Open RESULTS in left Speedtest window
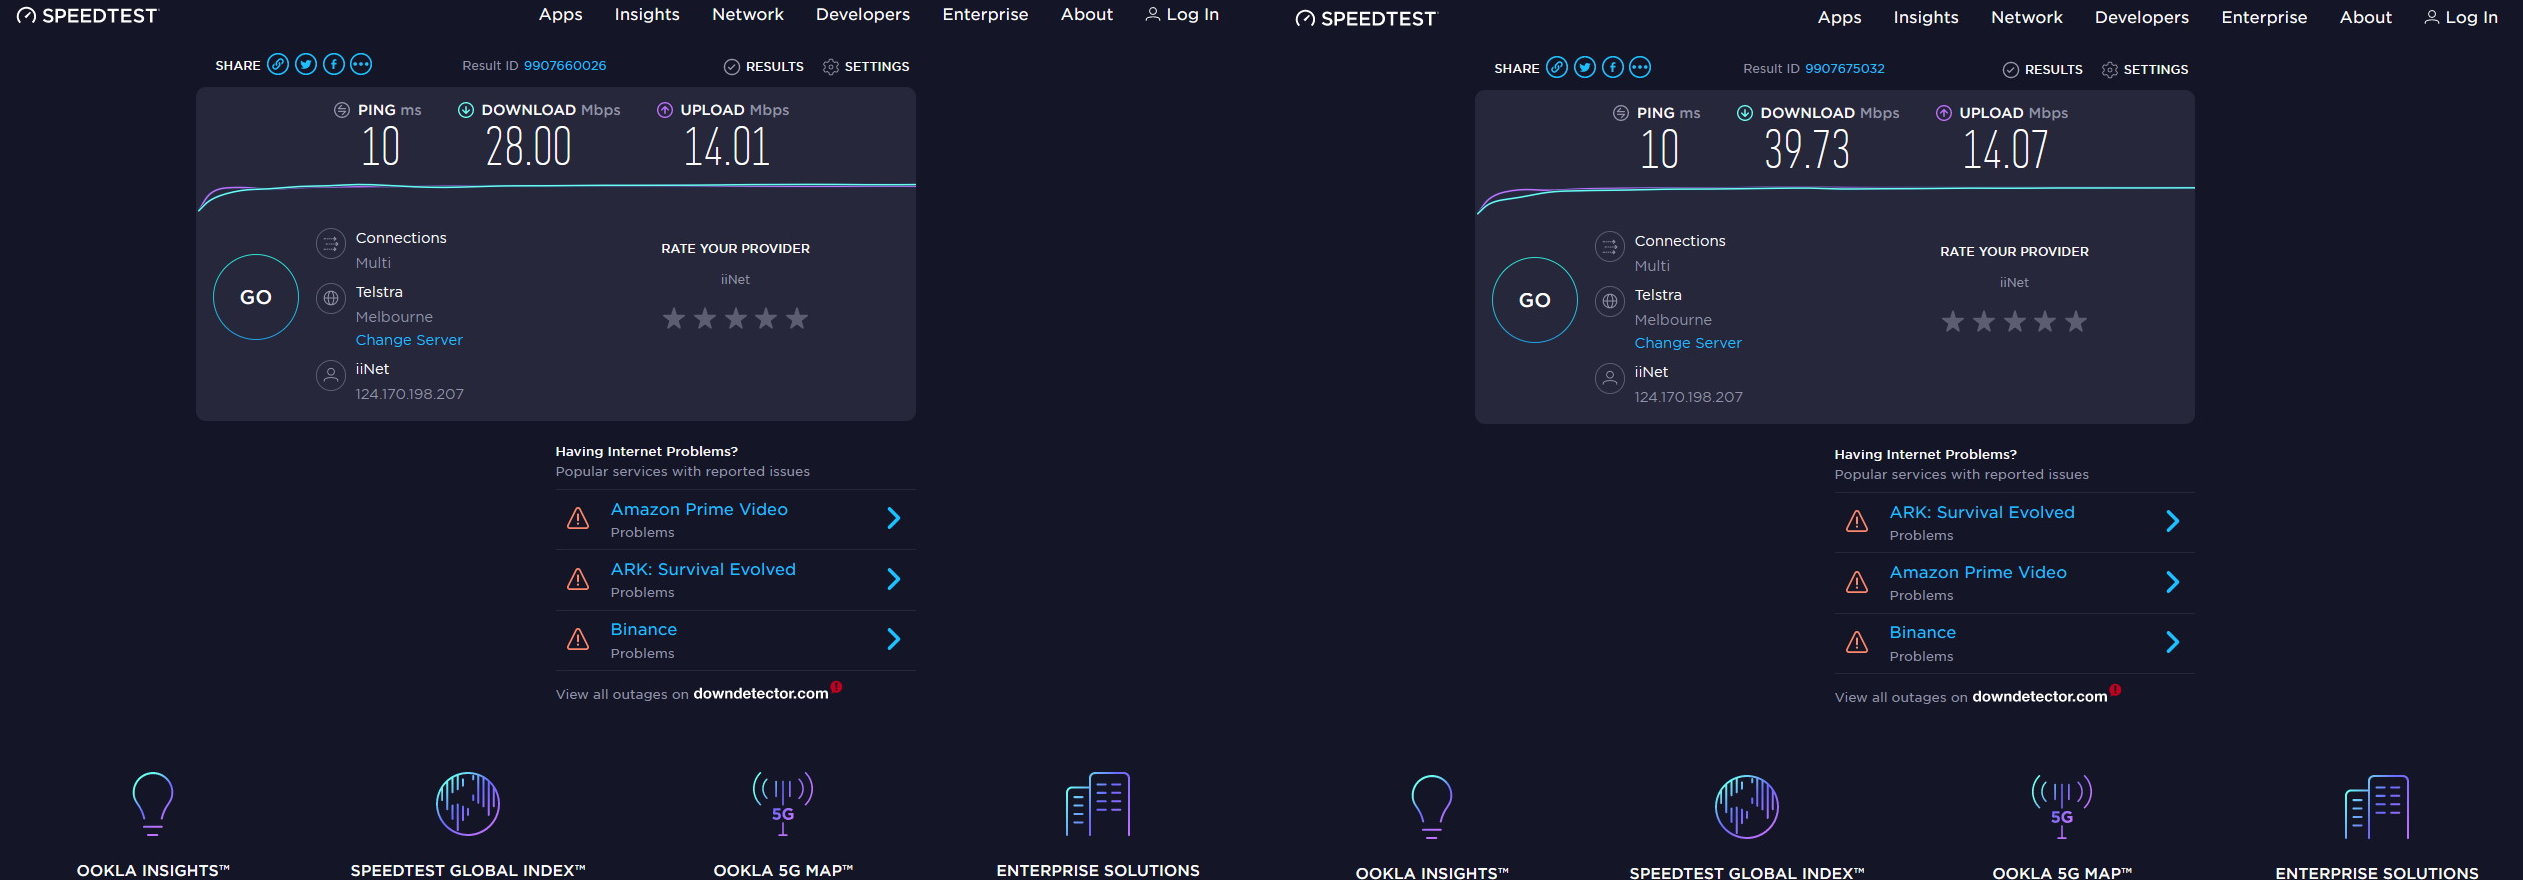Viewport: 2523px width, 880px height. point(764,67)
